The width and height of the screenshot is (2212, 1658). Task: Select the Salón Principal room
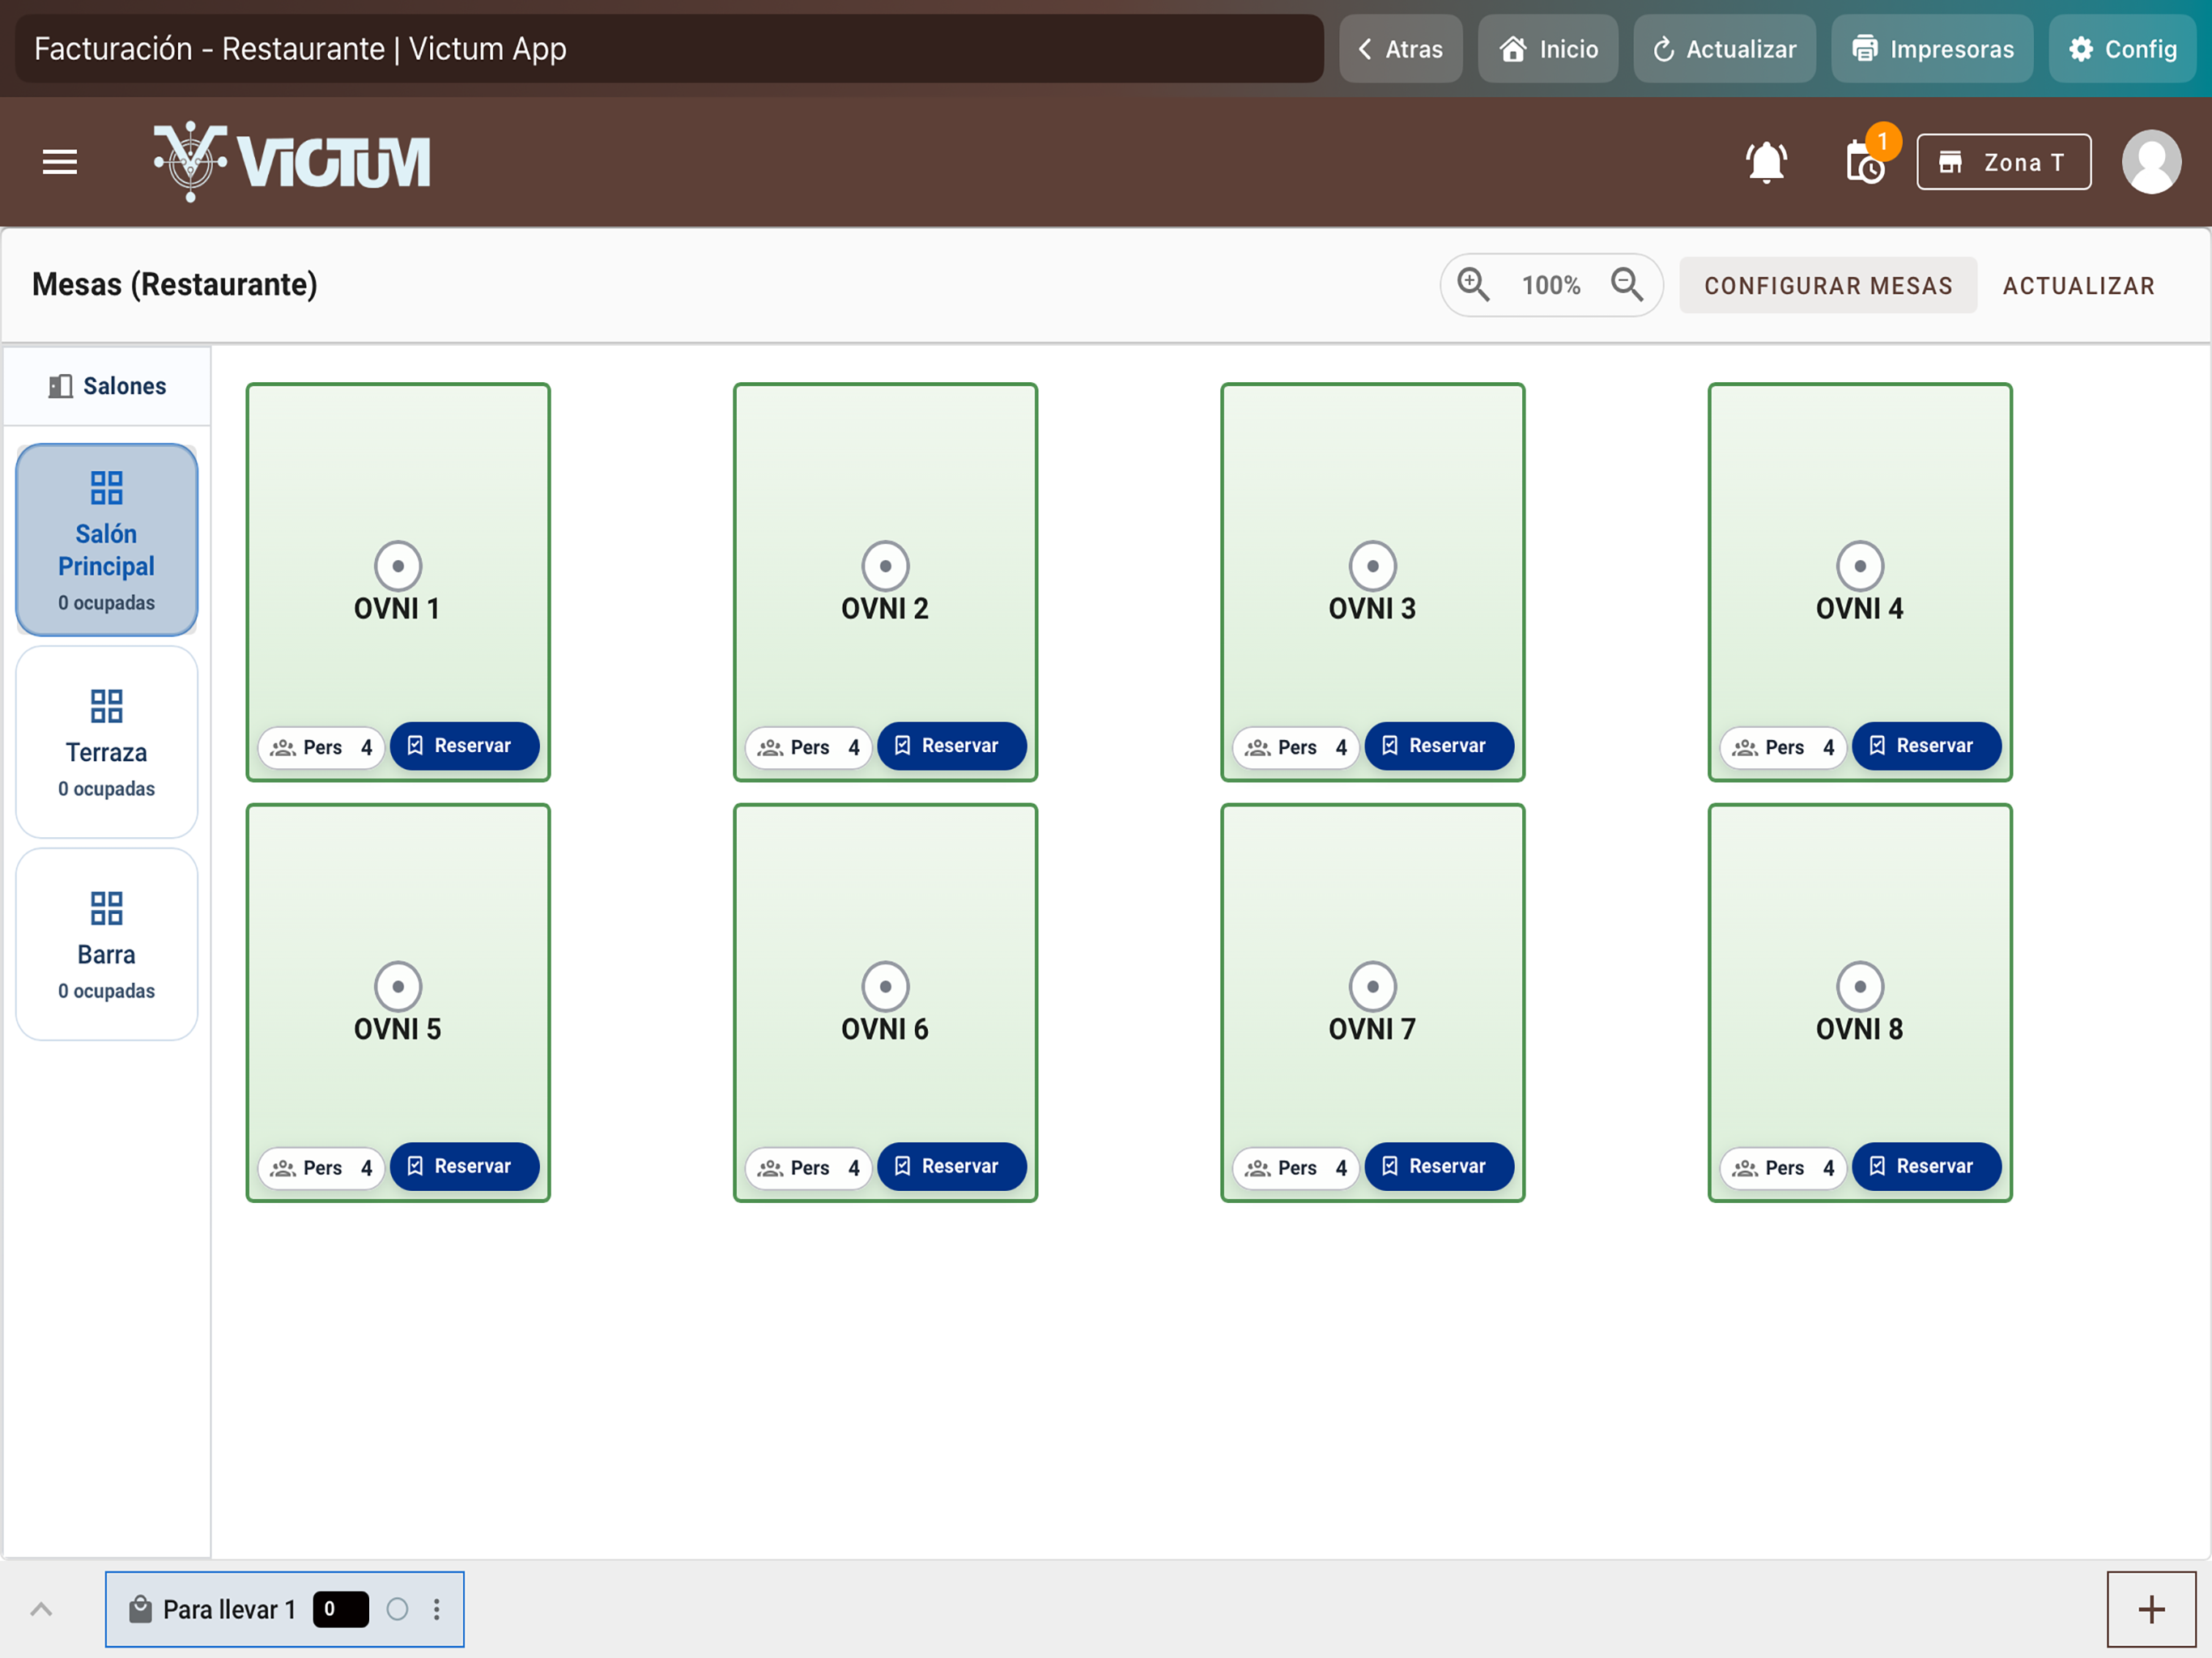point(107,540)
